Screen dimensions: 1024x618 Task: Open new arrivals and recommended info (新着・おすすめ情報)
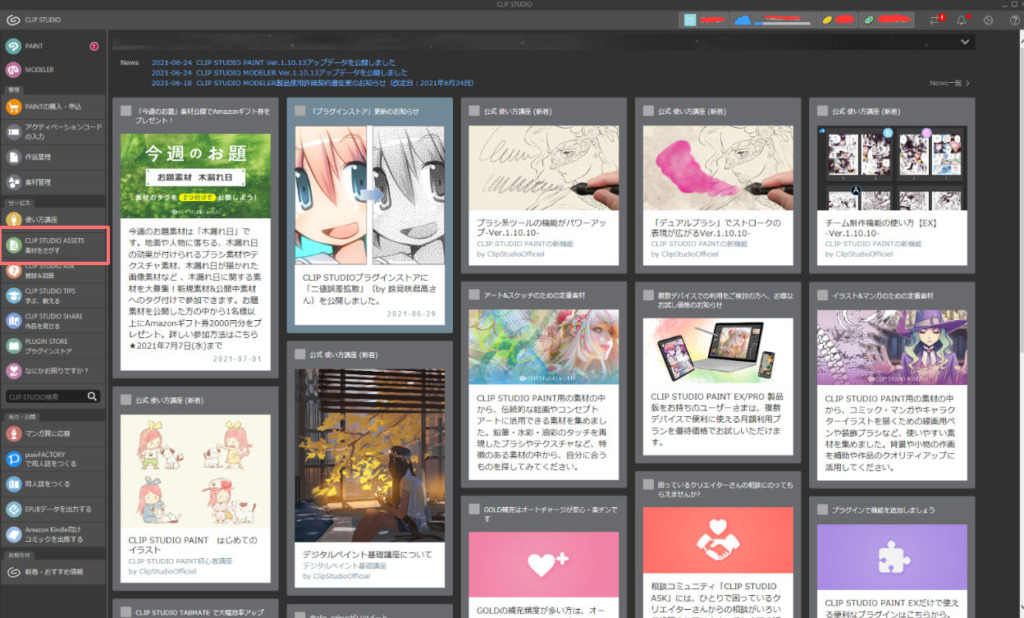click(52, 572)
